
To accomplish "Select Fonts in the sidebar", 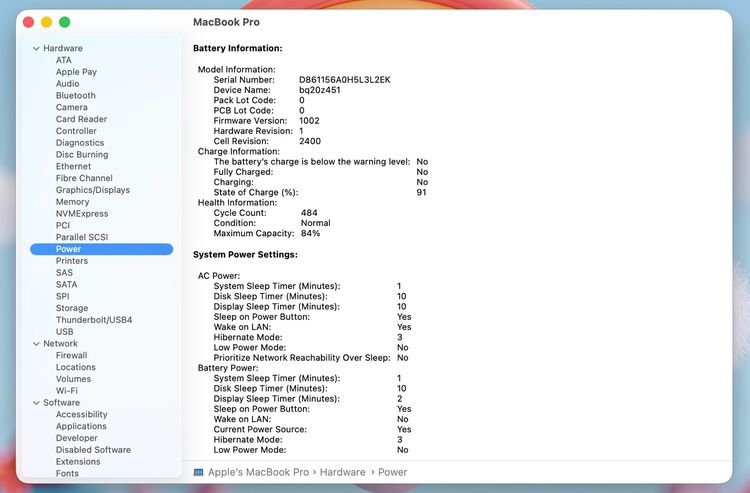I will point(67,474).
